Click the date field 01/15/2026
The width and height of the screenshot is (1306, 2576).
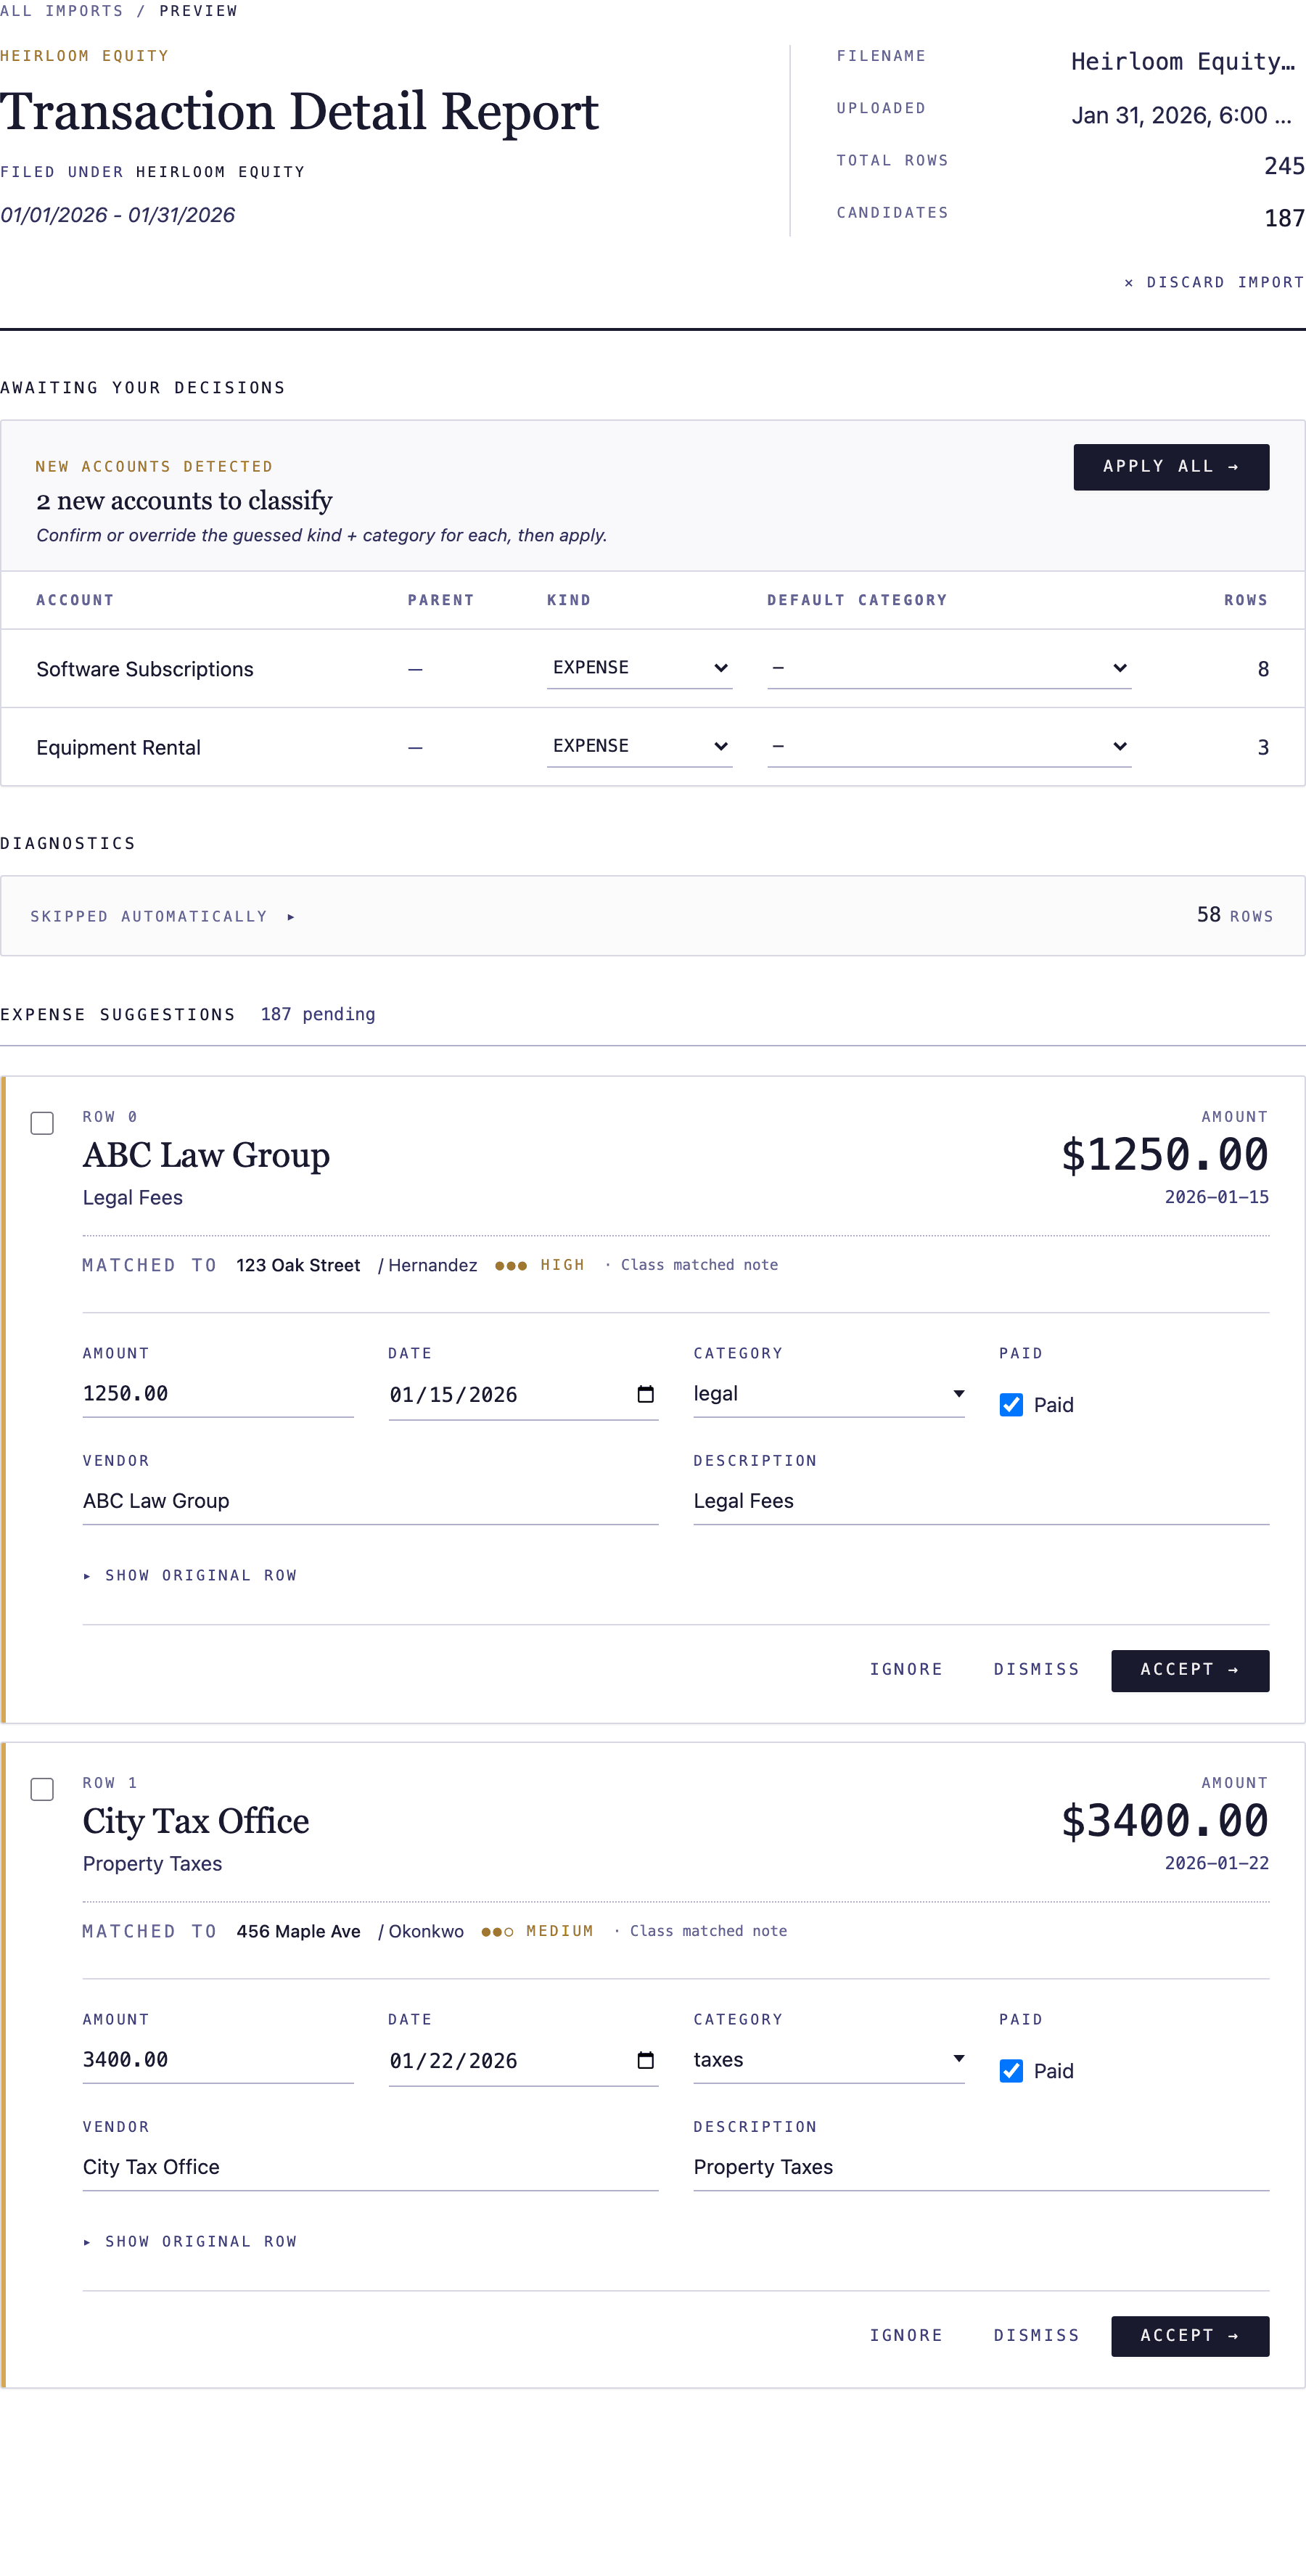coord(523,1395)
